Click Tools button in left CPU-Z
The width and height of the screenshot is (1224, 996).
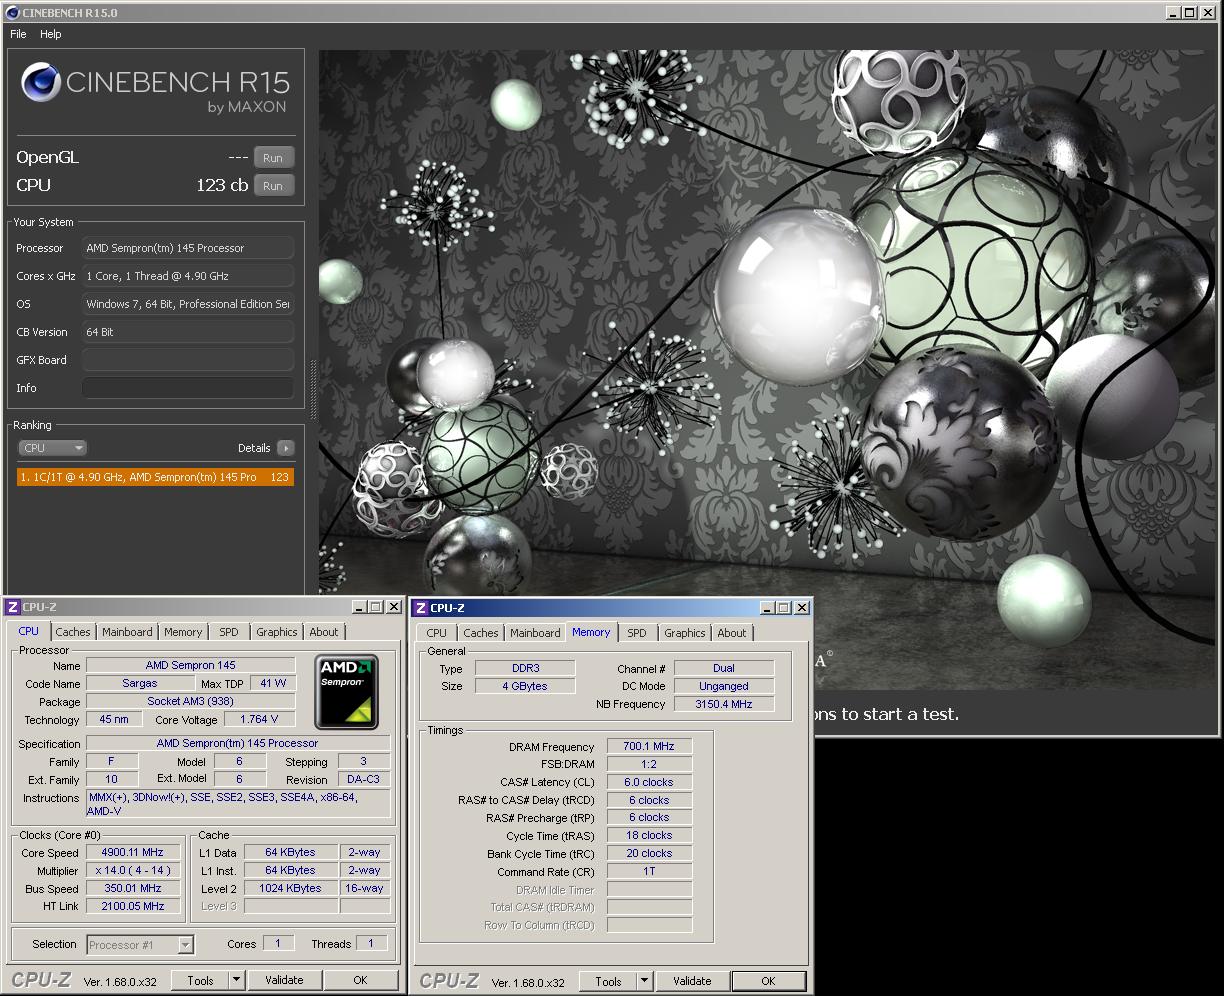point(201,981)
